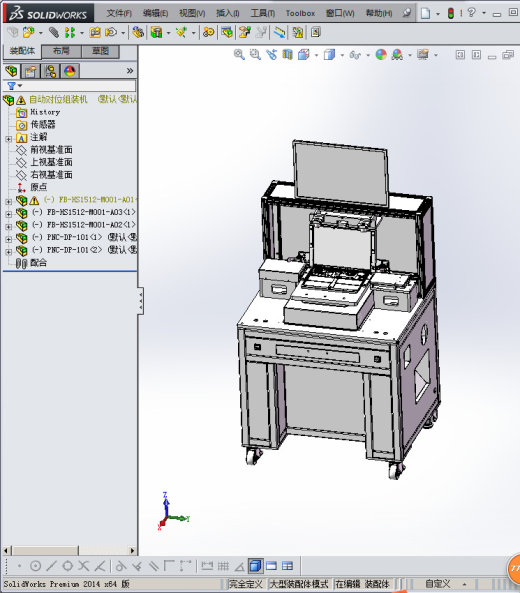Toggle shaded with edges display button
Viewport: 520px width, 593px height.
(255, 566)
